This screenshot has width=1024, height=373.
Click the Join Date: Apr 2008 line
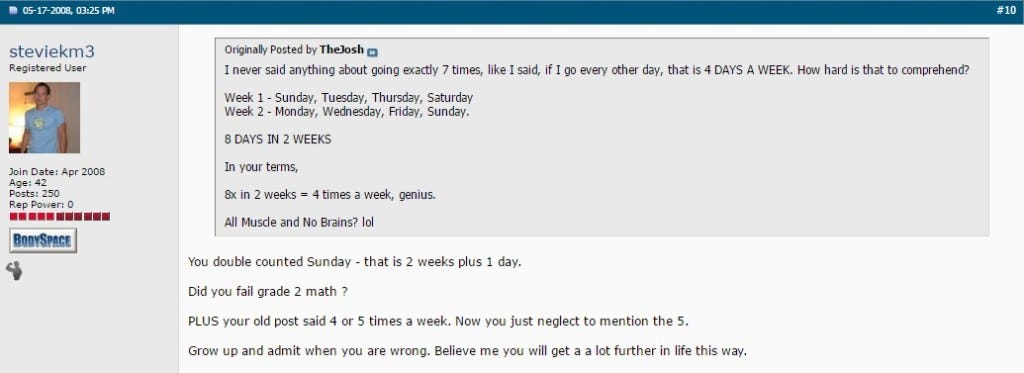57,172
